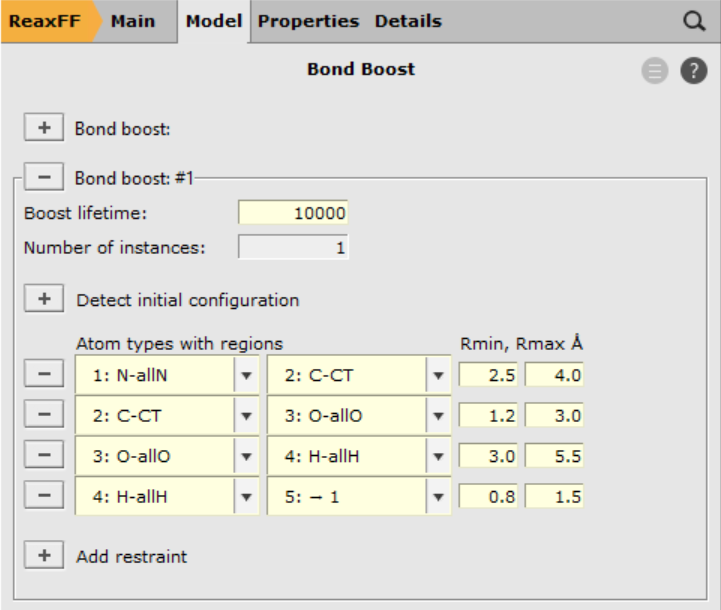The height and width of the screenshot is (610, 721).
Task: Open the search magnifier icon
Action: pyautogui.click(x=694, y=21)
